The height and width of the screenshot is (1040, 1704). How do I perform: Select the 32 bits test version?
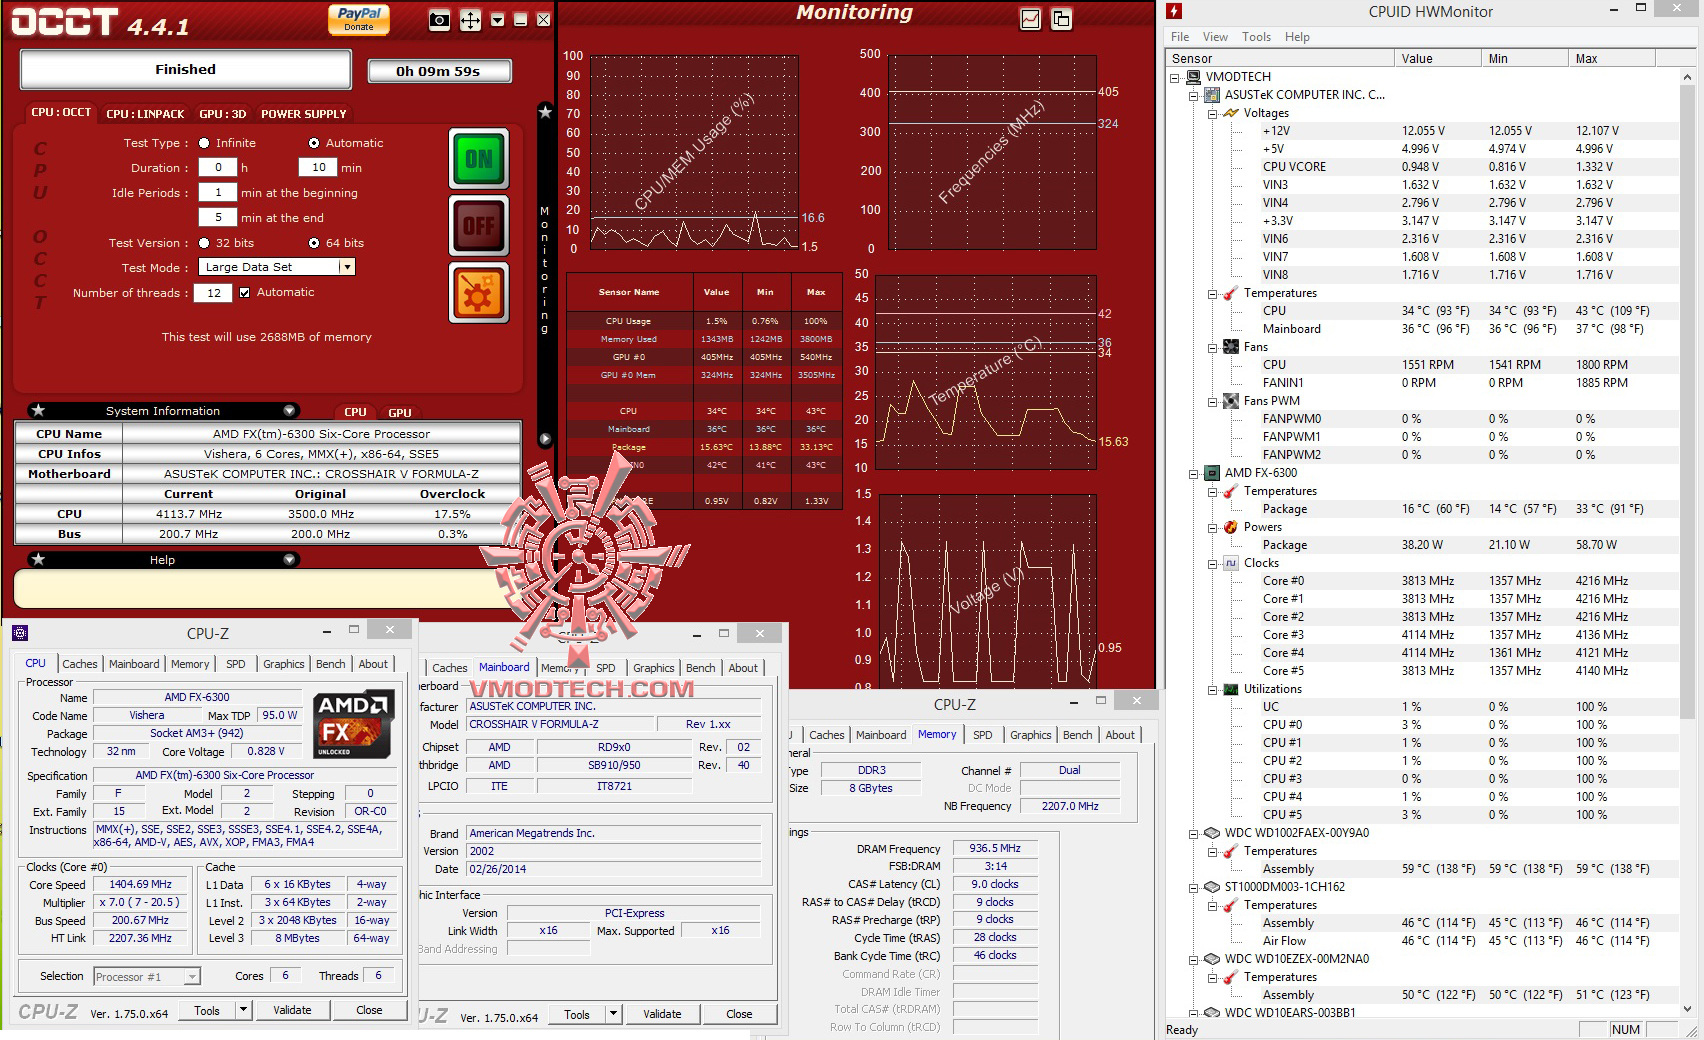[x=204, y=243]
